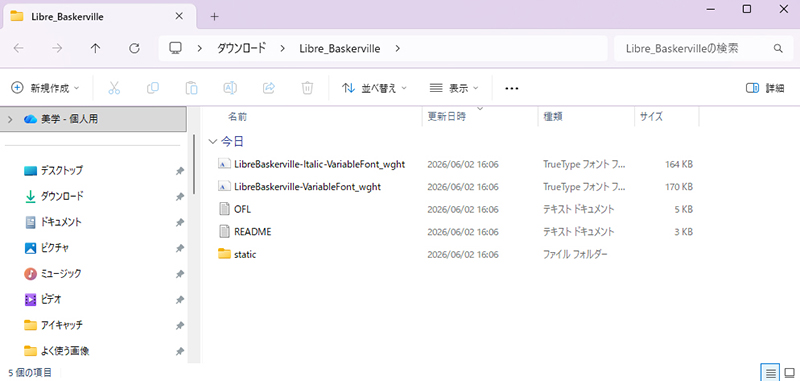800x381 pixels.
Task: Open ドキュメント in the sidebar
Action: pos(61,222)
